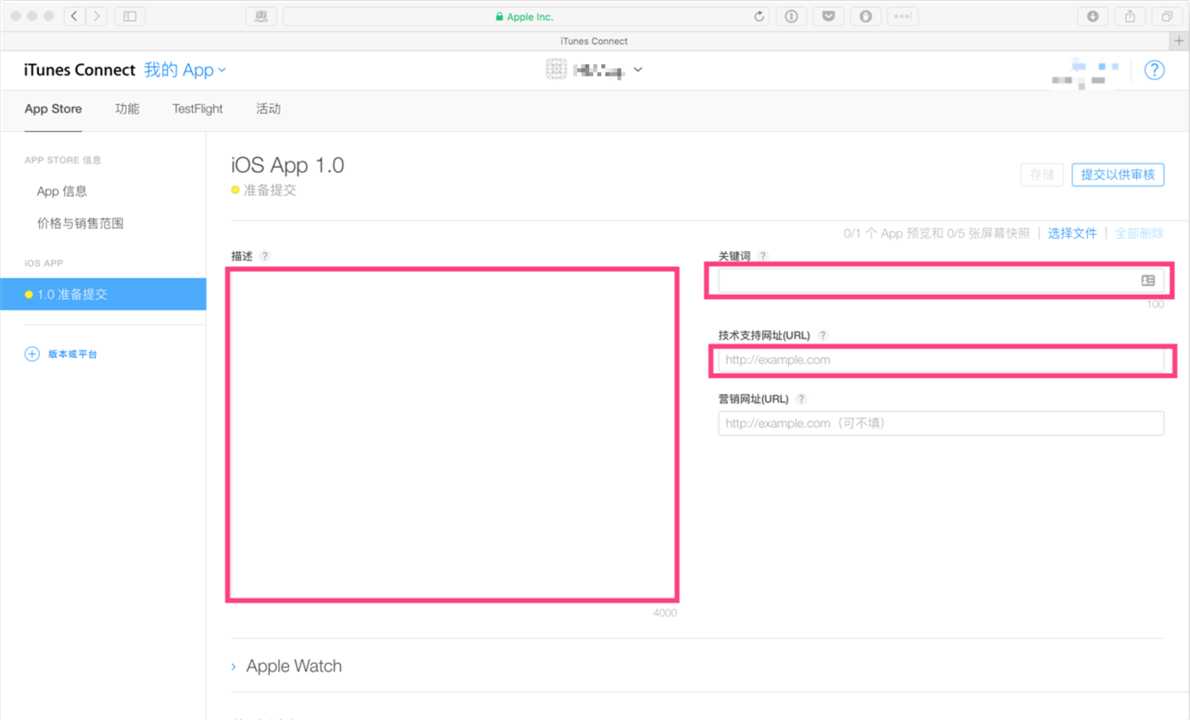Click the 提交以供审核 button
Image resolution: width=1190 pixels, height=720 pixels.
1117,174
